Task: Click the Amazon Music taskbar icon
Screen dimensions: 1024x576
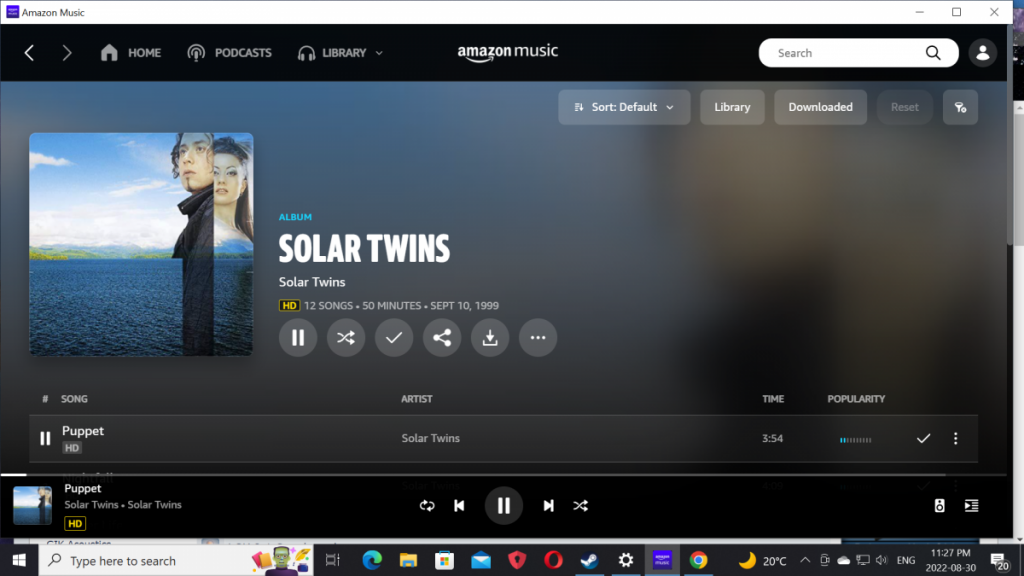Action: [x=662, y=560]
